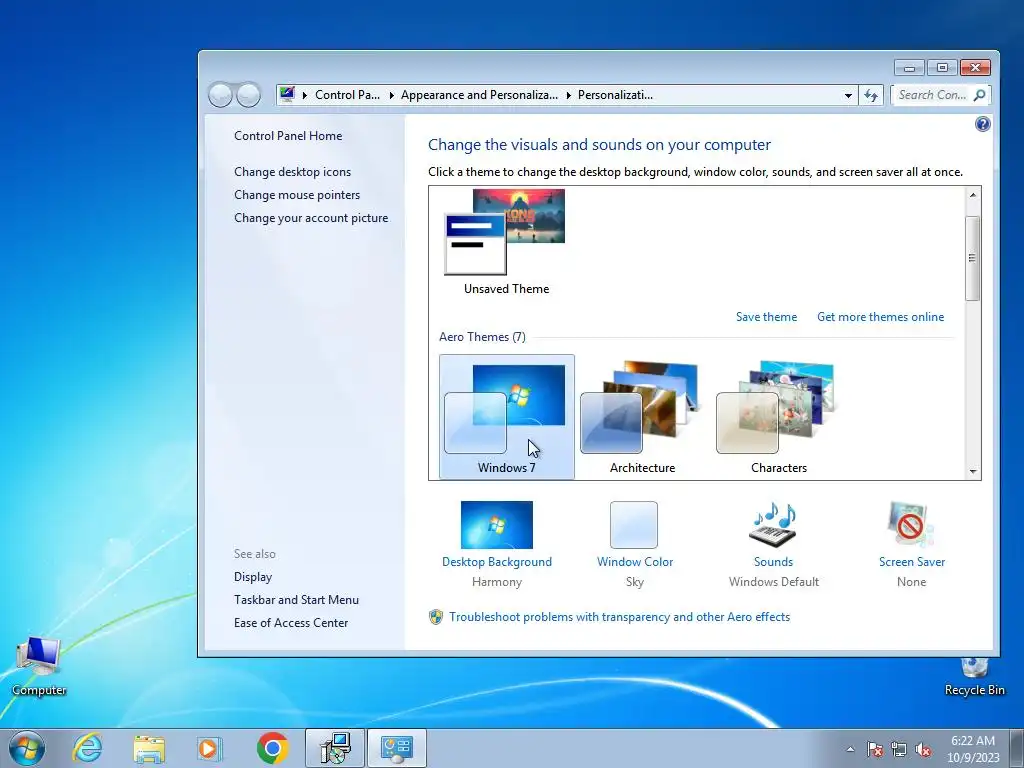Image resolution: width=1024 pixels, height=768 pixels.
Task: Click Get more themes online
Action: click(x=880, y=317)
